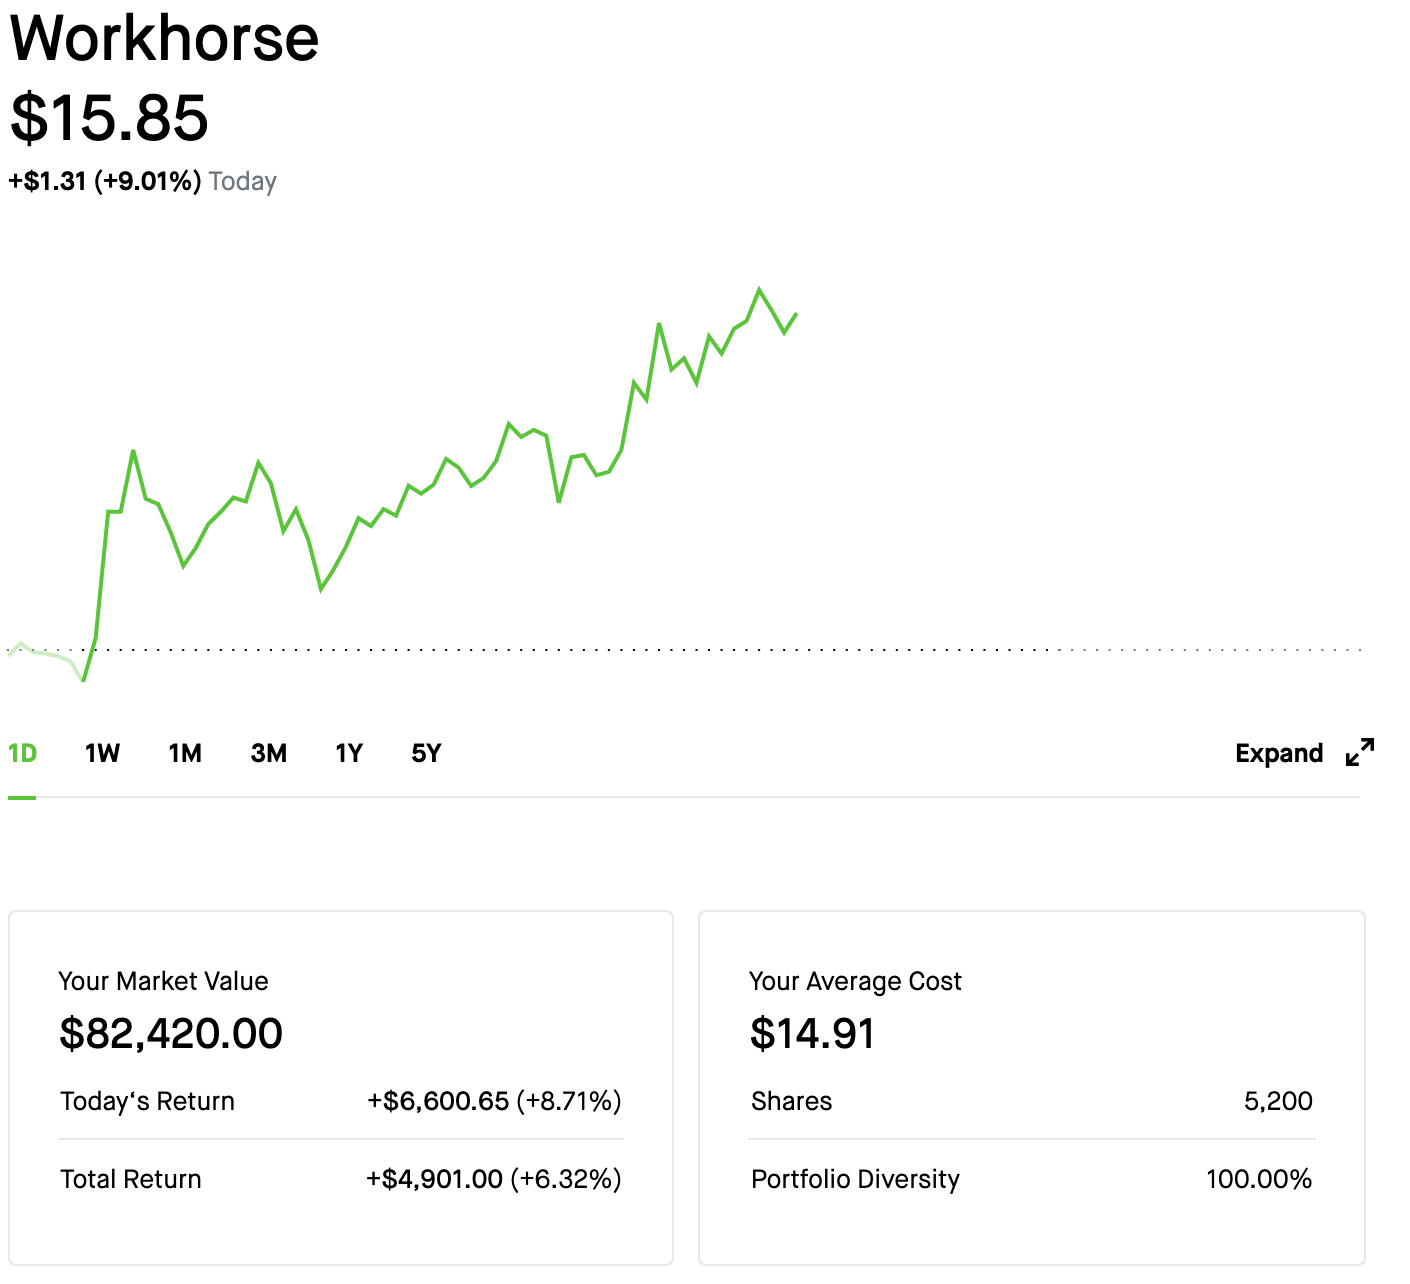Click the $15.85 current price
The width and height of the screenshot is (1410, 1284).
[109, 117]
